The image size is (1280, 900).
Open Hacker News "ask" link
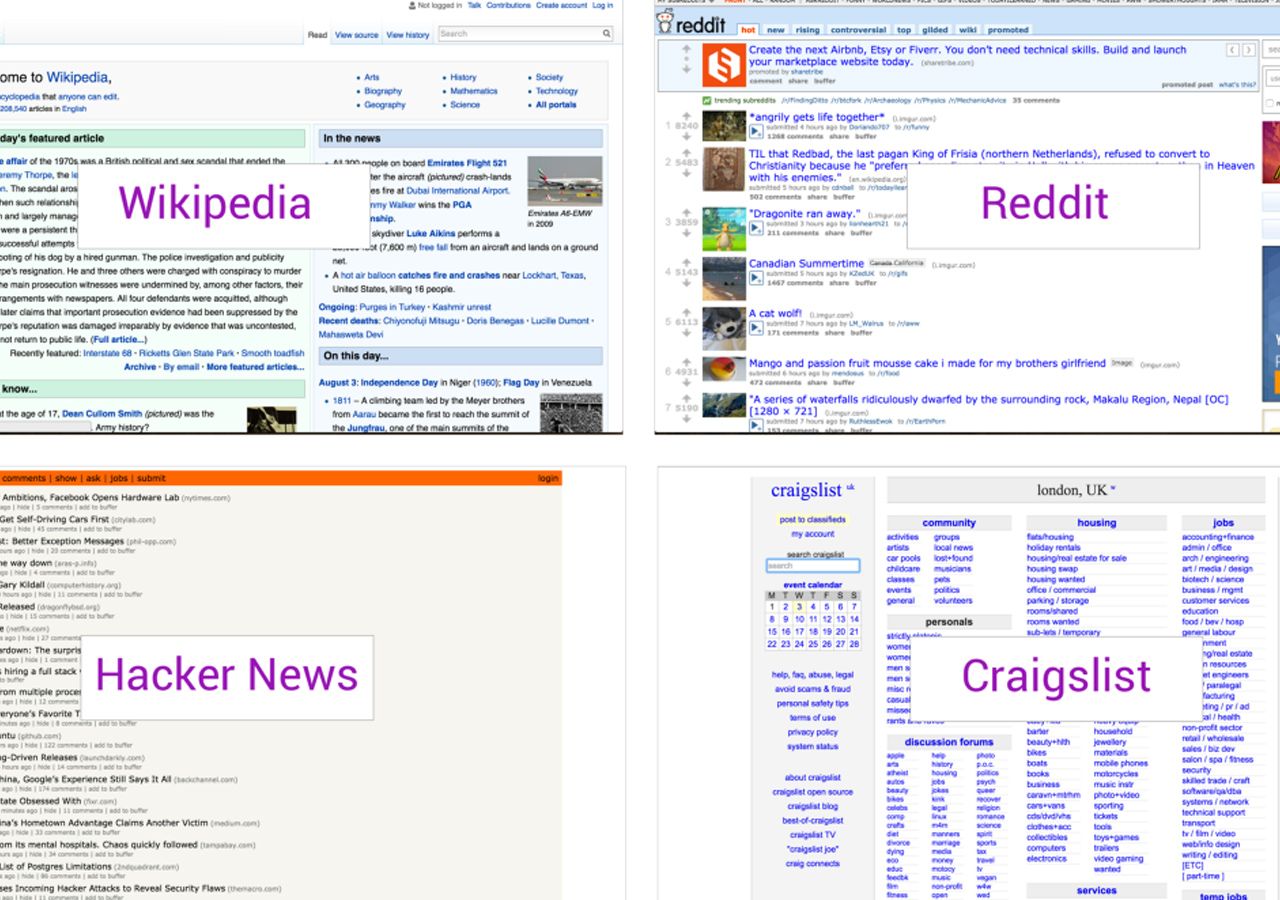tap(93, 479)
